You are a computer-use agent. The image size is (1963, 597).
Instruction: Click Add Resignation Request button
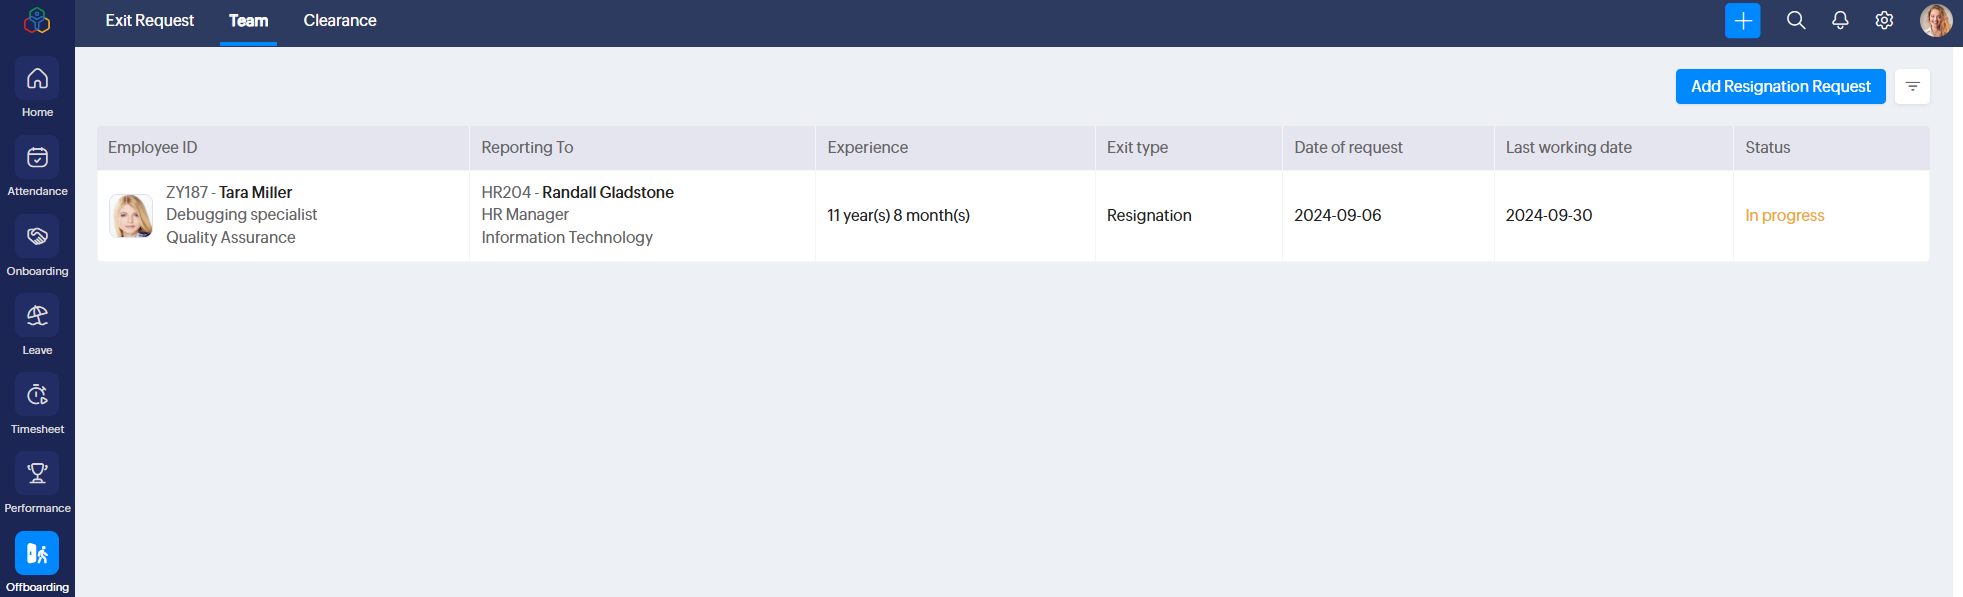click(1780, 86)
